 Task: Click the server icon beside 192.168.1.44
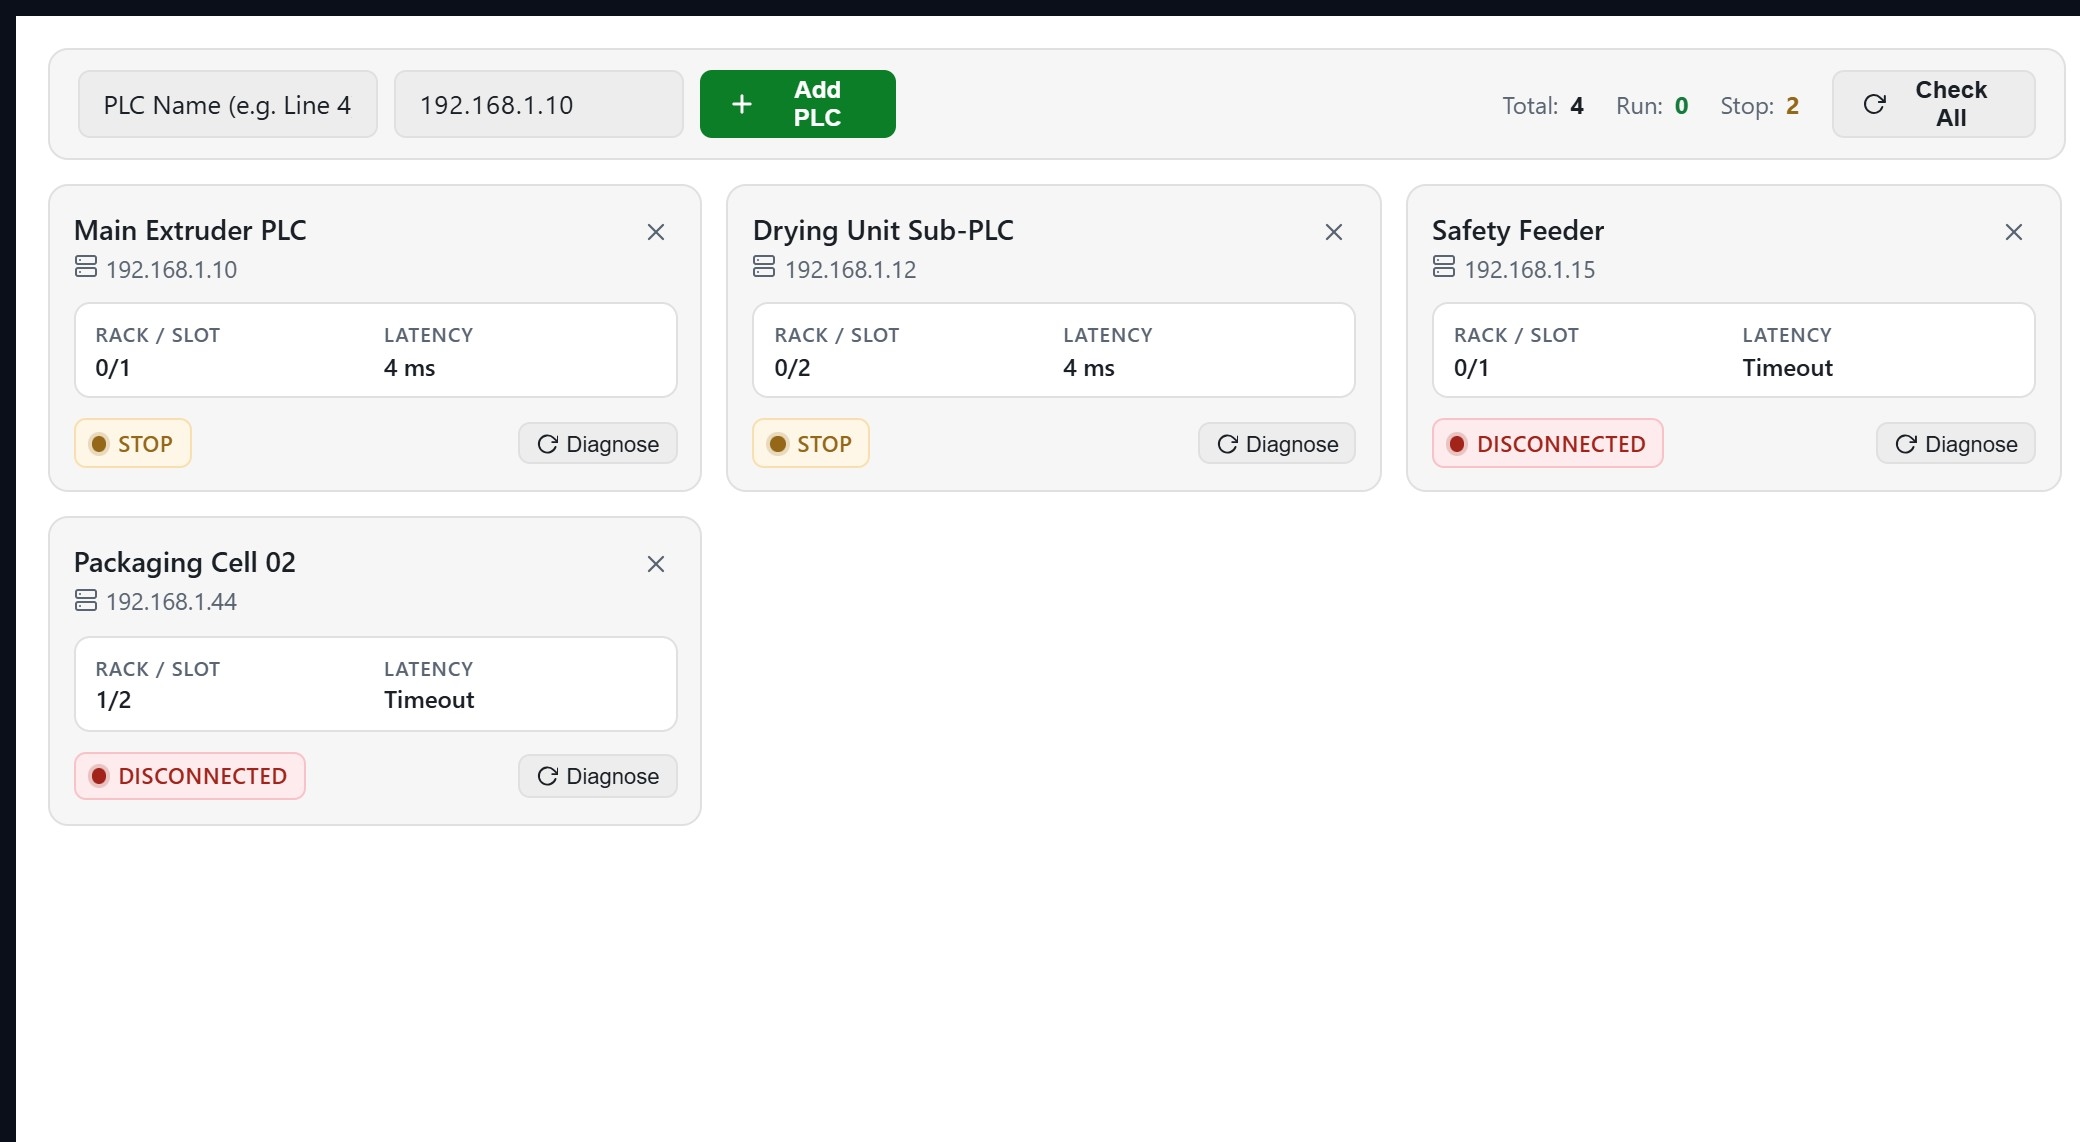(86, 601)
